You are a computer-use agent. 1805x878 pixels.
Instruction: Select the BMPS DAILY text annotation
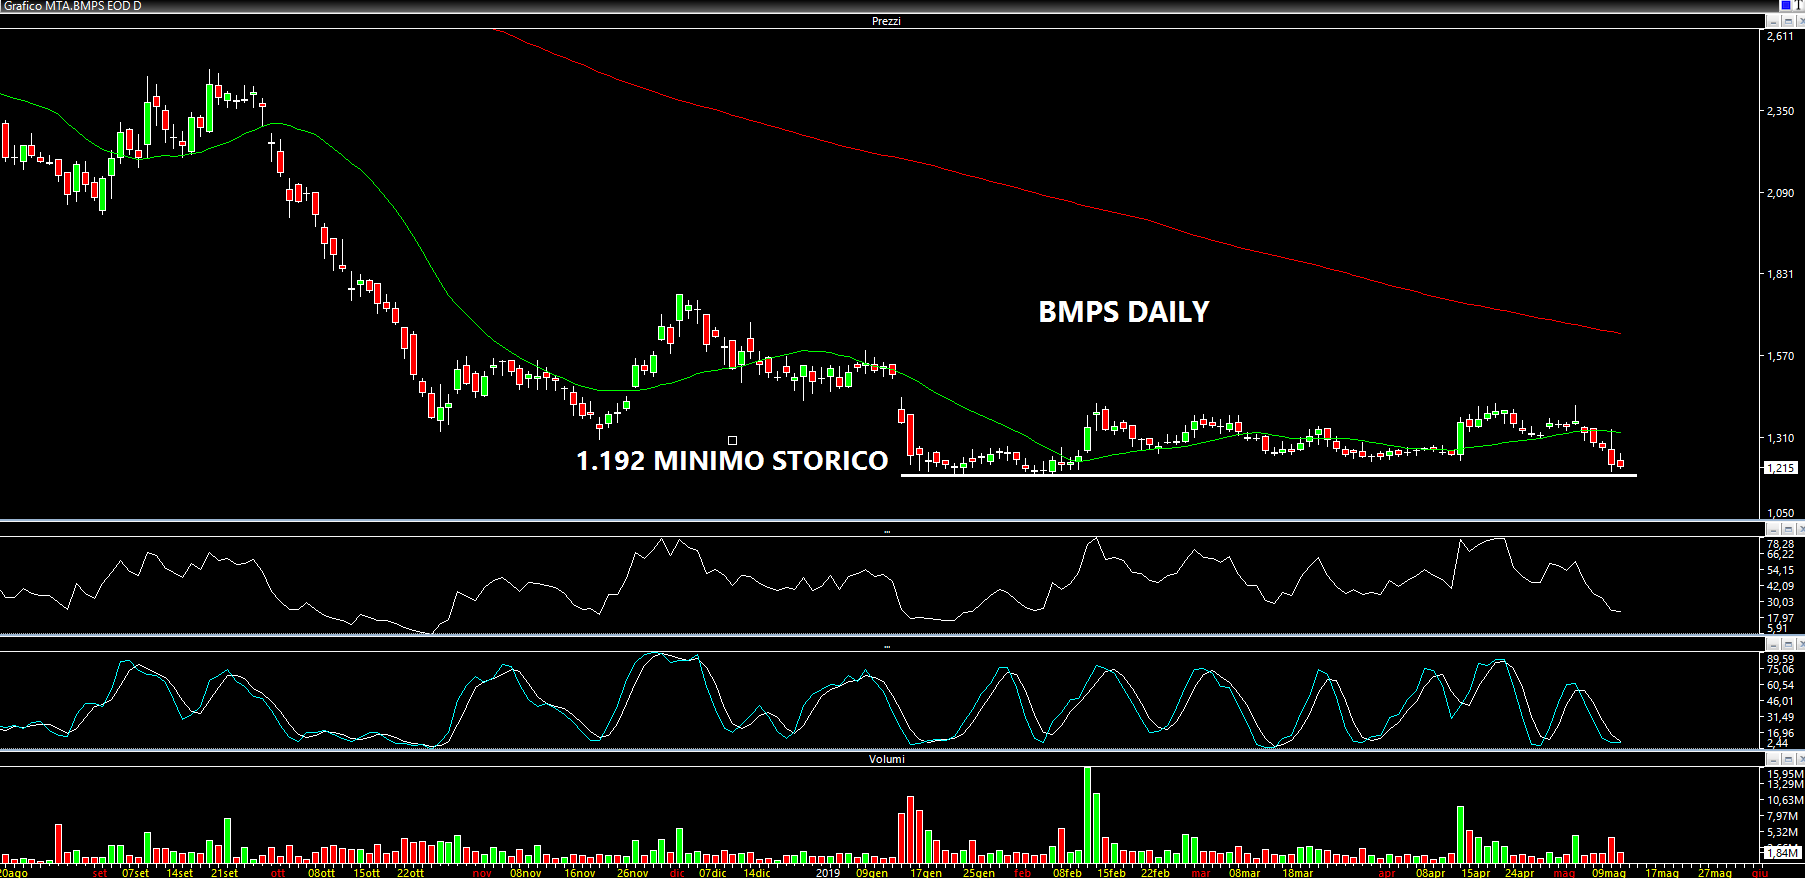pyautogui.click(x=1124, y=312)
